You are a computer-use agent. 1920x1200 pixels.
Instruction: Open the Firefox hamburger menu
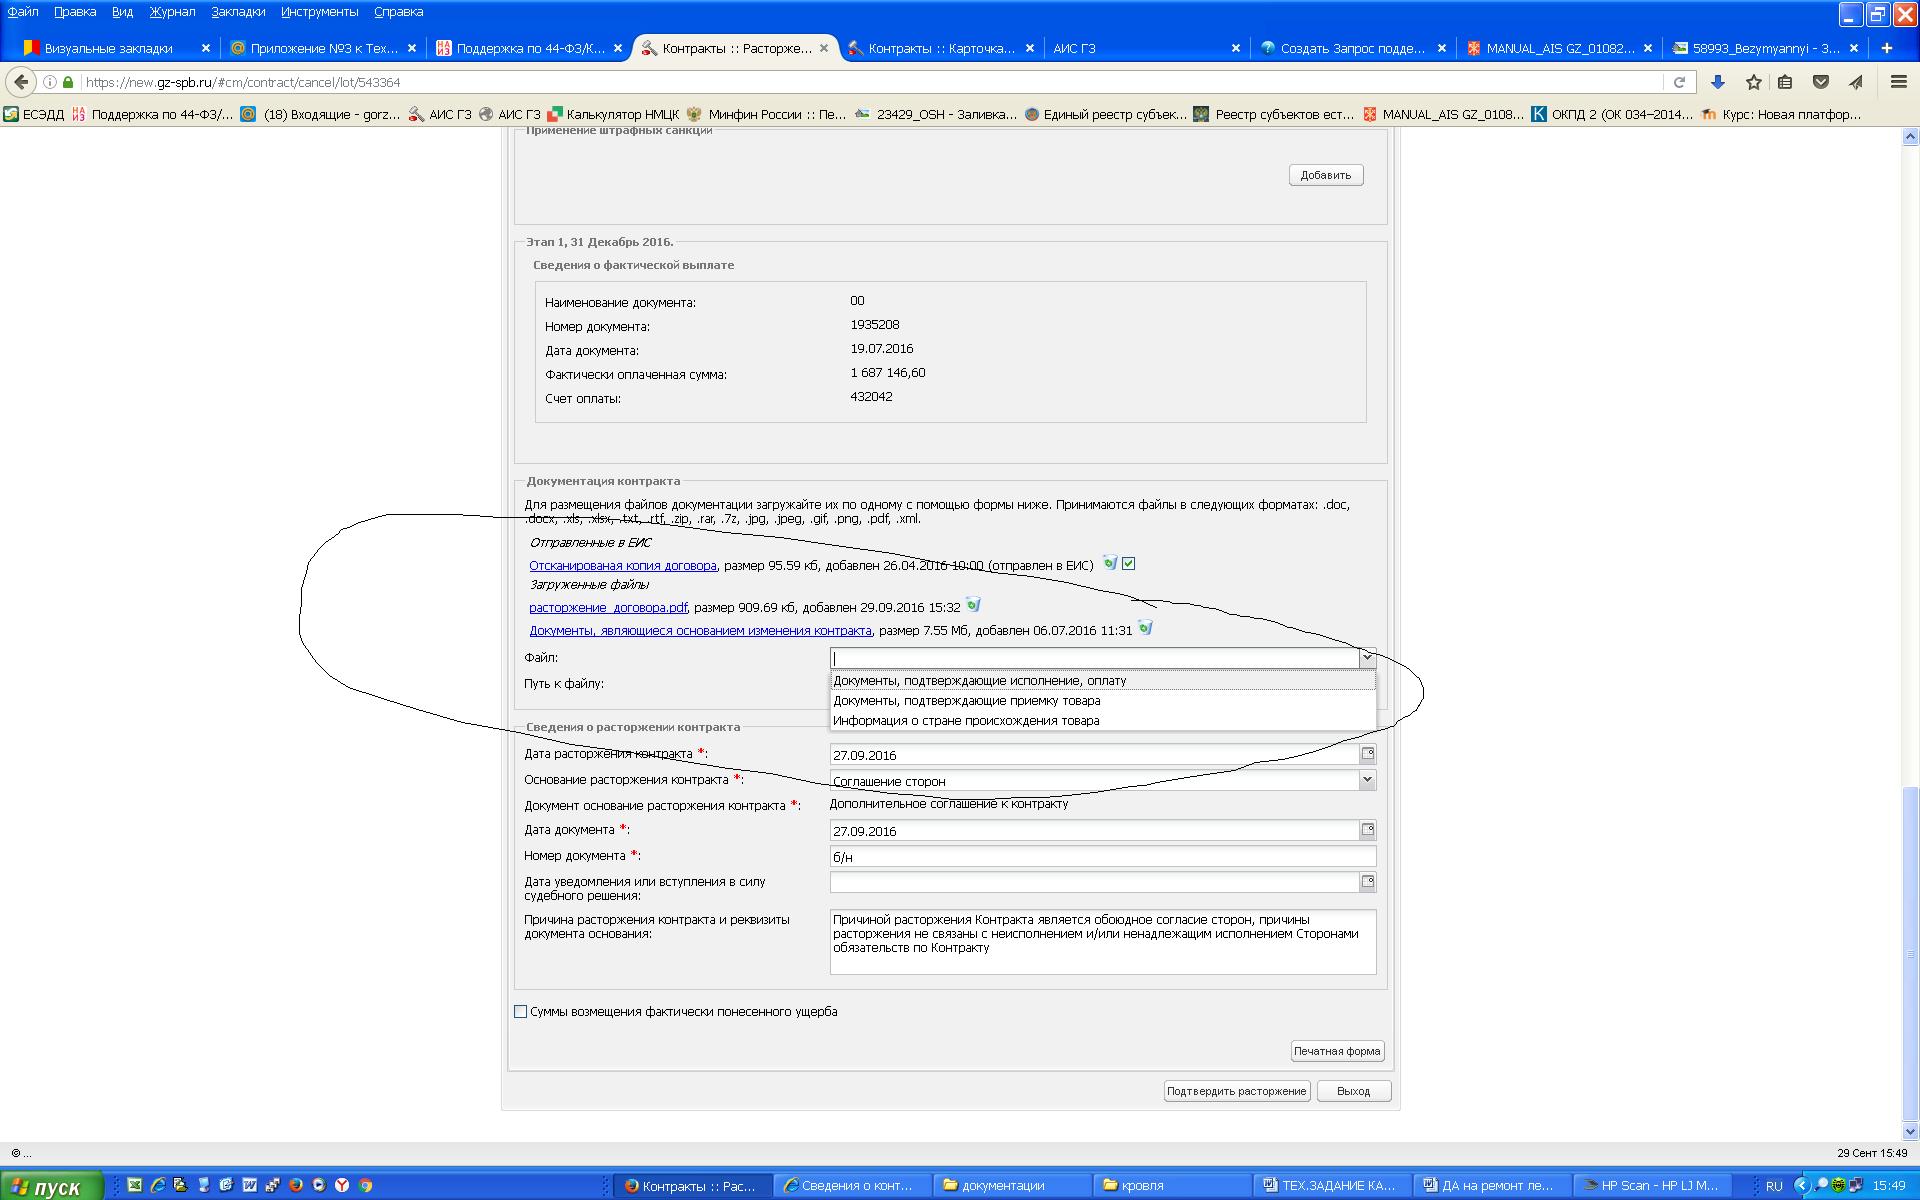coord(1898,82)
